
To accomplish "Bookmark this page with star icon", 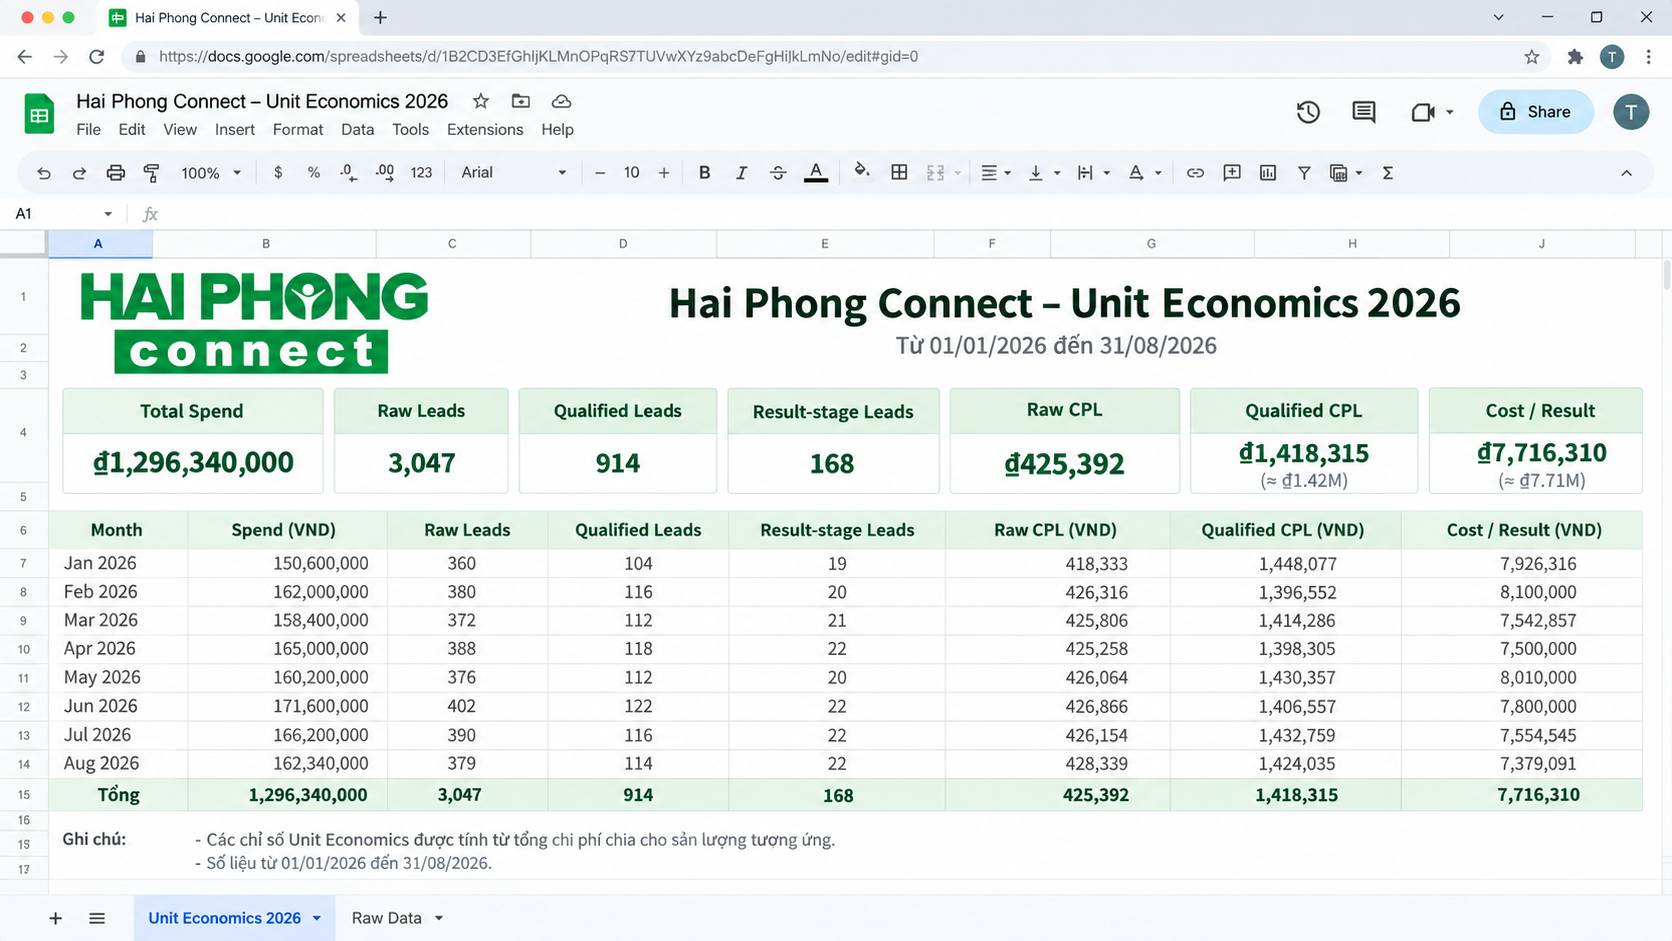I will pyautogui.click(x=1532, y=57).
